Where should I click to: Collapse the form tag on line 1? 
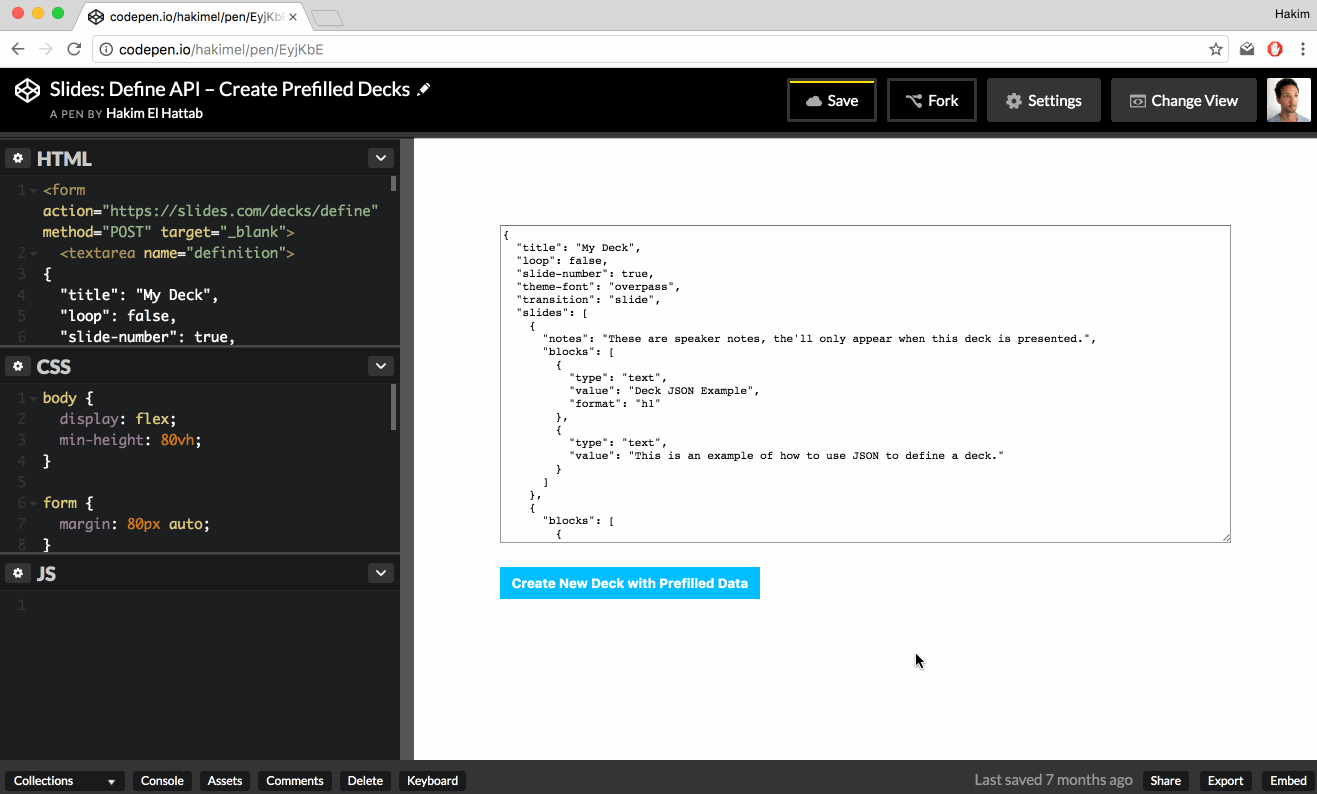34,190
